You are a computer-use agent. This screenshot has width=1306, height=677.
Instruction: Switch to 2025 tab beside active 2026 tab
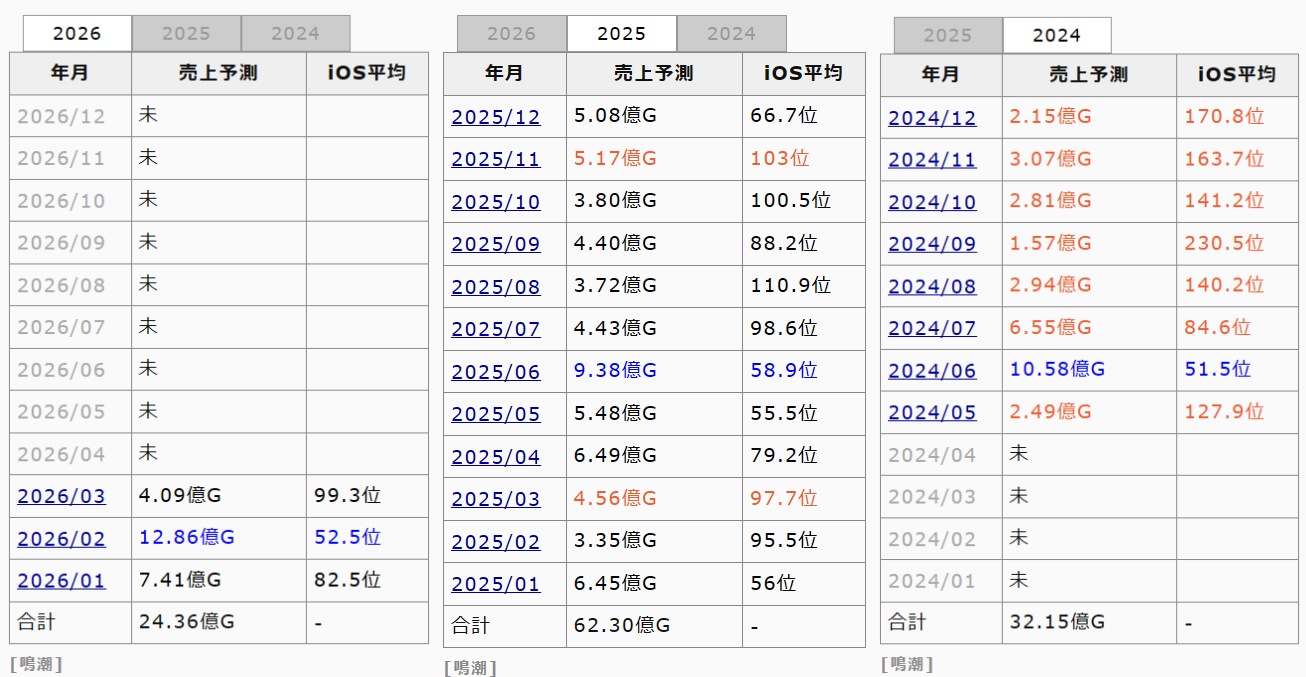pos(186,33)
